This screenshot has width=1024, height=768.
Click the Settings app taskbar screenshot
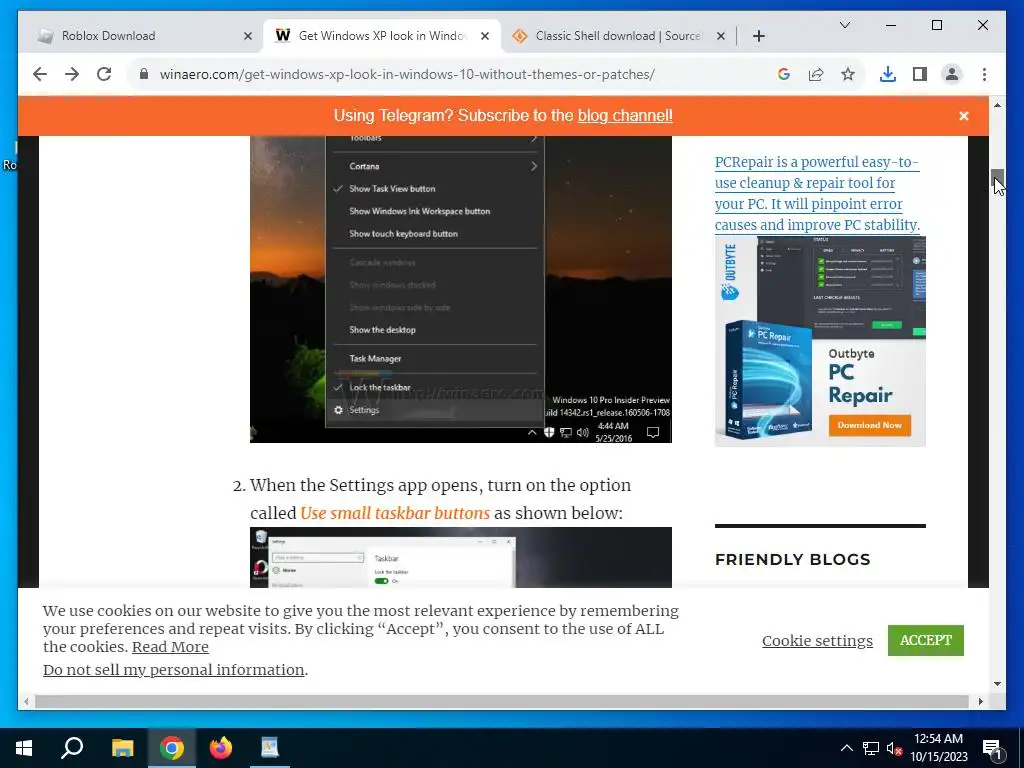[x=460, y=557]
